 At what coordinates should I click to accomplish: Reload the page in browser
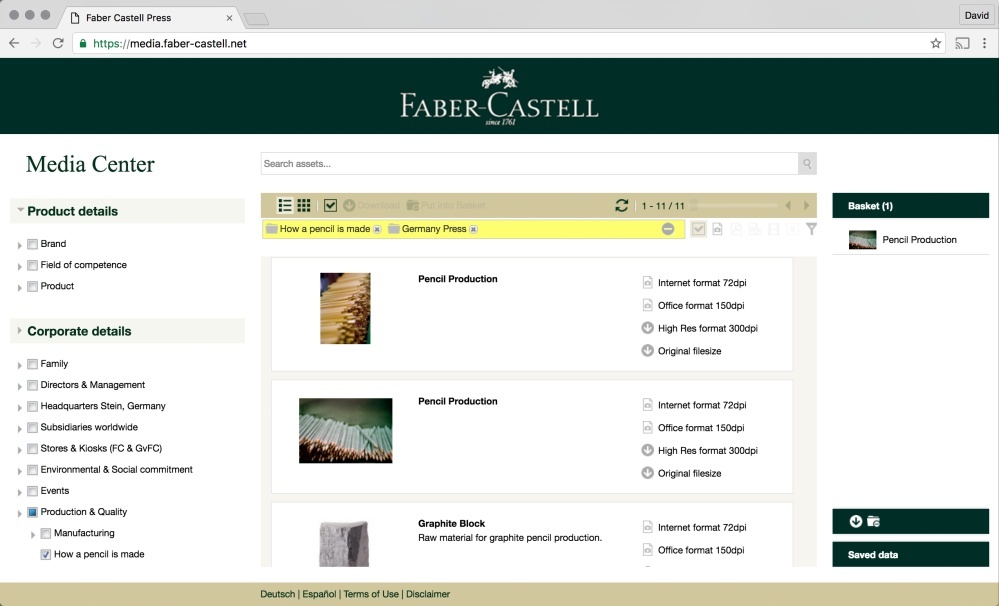pos(58,43)
